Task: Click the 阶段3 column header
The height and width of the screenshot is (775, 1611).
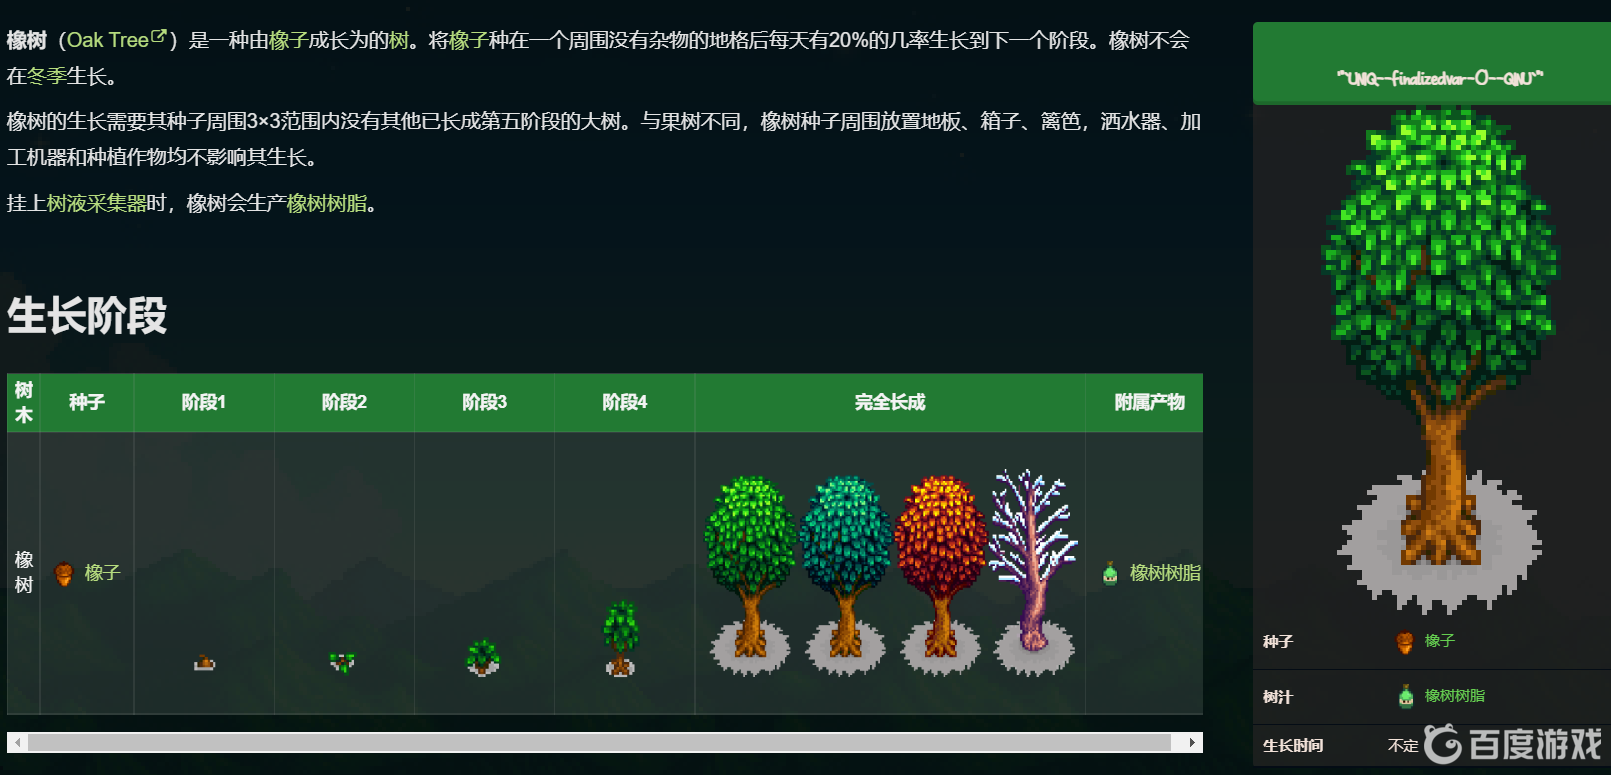Action: [x=484, y=402]
